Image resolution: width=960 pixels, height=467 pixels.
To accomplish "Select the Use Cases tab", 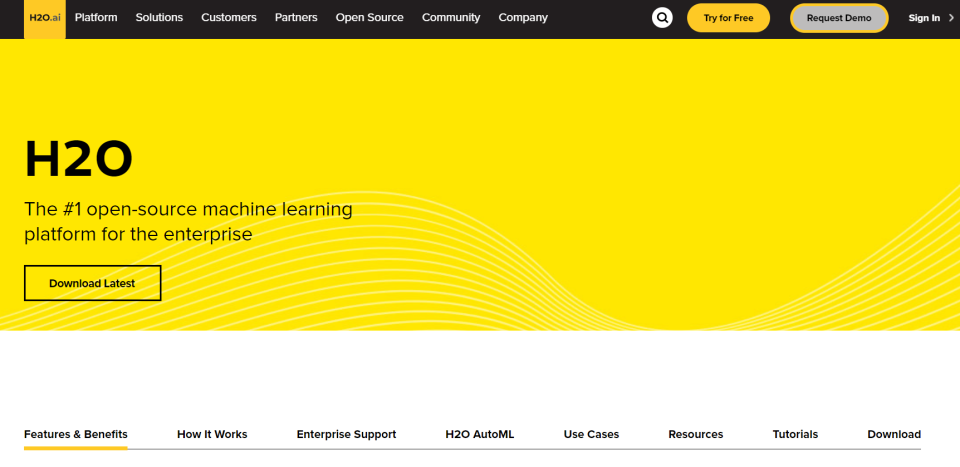I will point(591,435).
